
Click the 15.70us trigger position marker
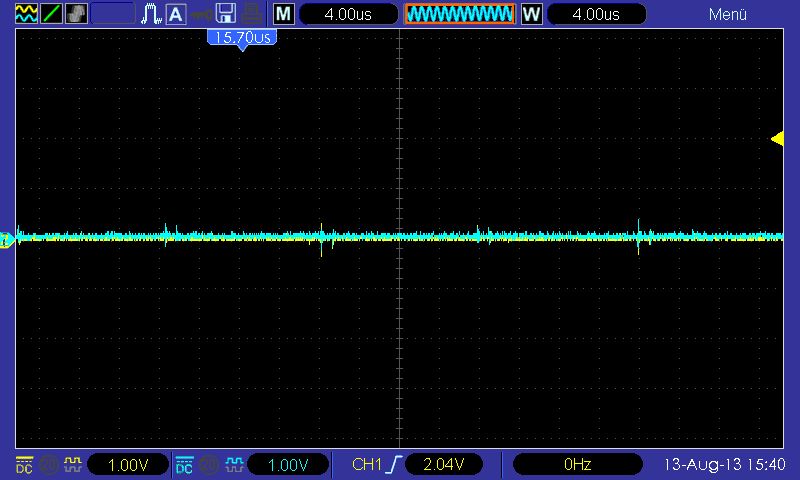coord(241,38)
